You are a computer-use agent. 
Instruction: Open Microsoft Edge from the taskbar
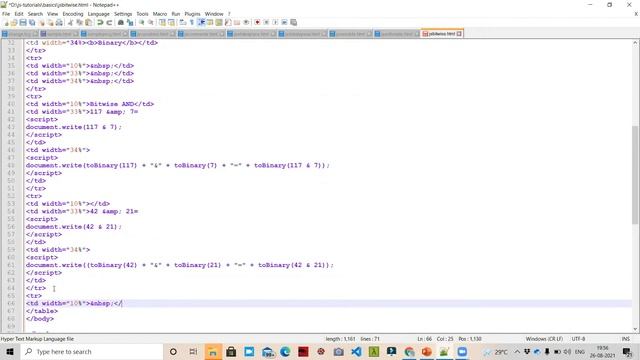(285, 351)
